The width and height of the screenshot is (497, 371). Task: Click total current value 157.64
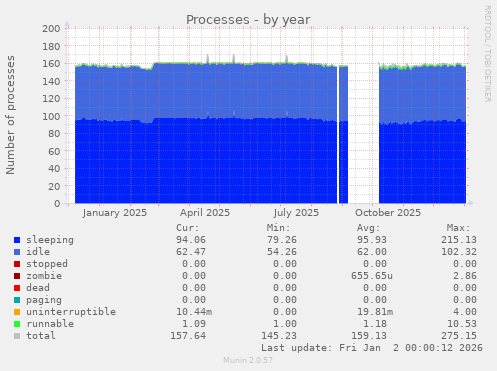pyautogui.click(x=188, y=336)
